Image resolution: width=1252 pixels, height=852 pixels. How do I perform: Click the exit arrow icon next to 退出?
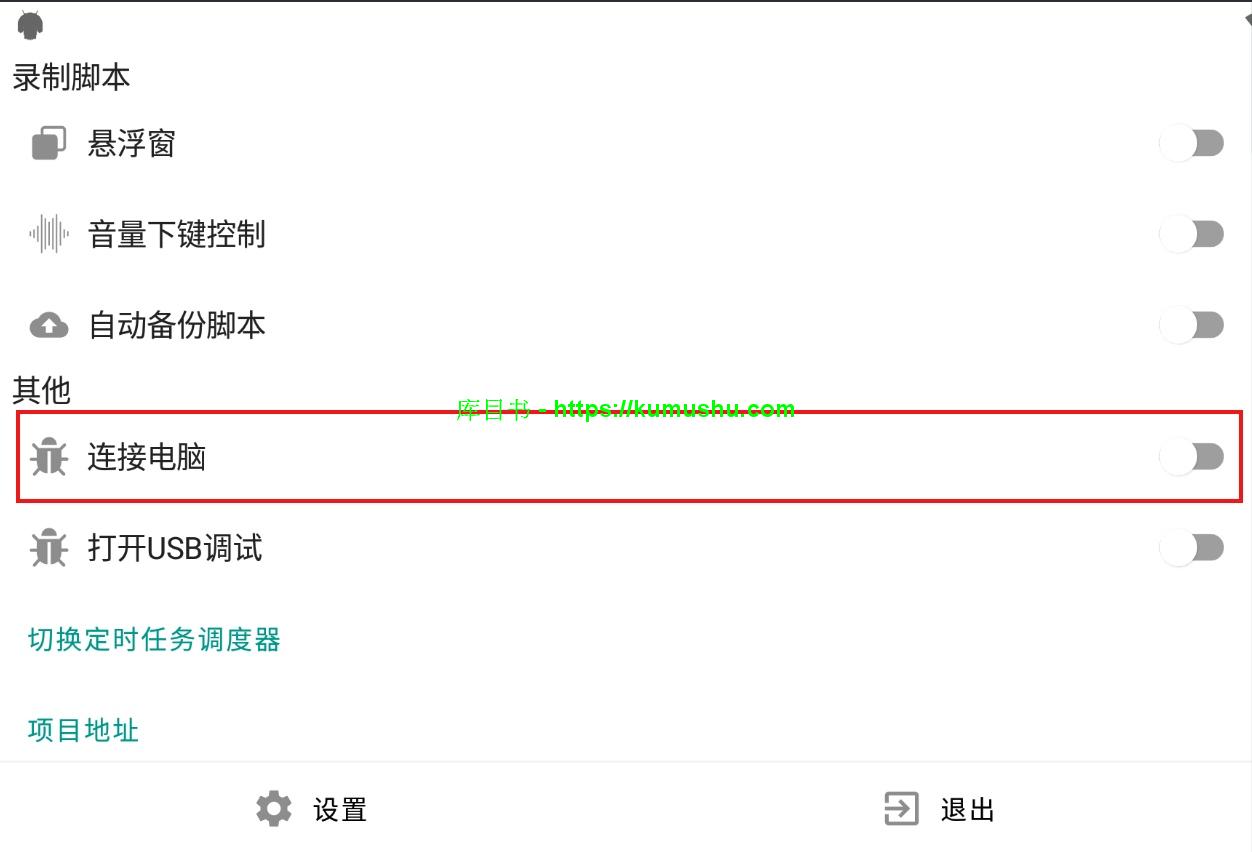coord(901,809)
